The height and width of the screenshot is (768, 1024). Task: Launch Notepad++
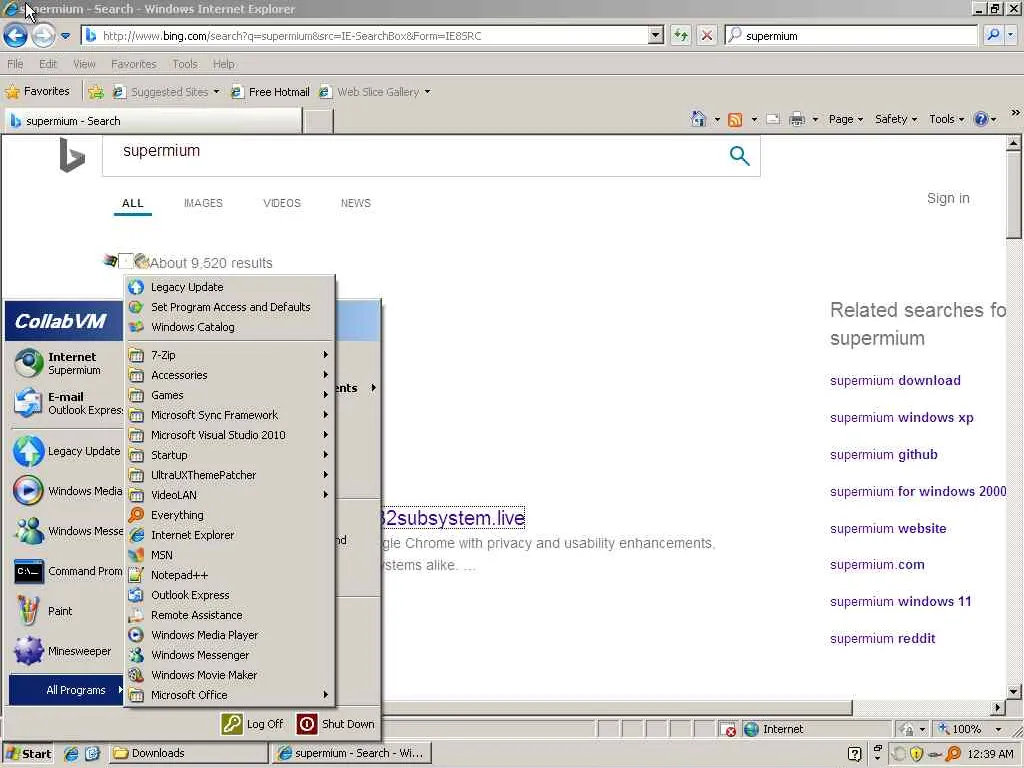pos(229,575)
